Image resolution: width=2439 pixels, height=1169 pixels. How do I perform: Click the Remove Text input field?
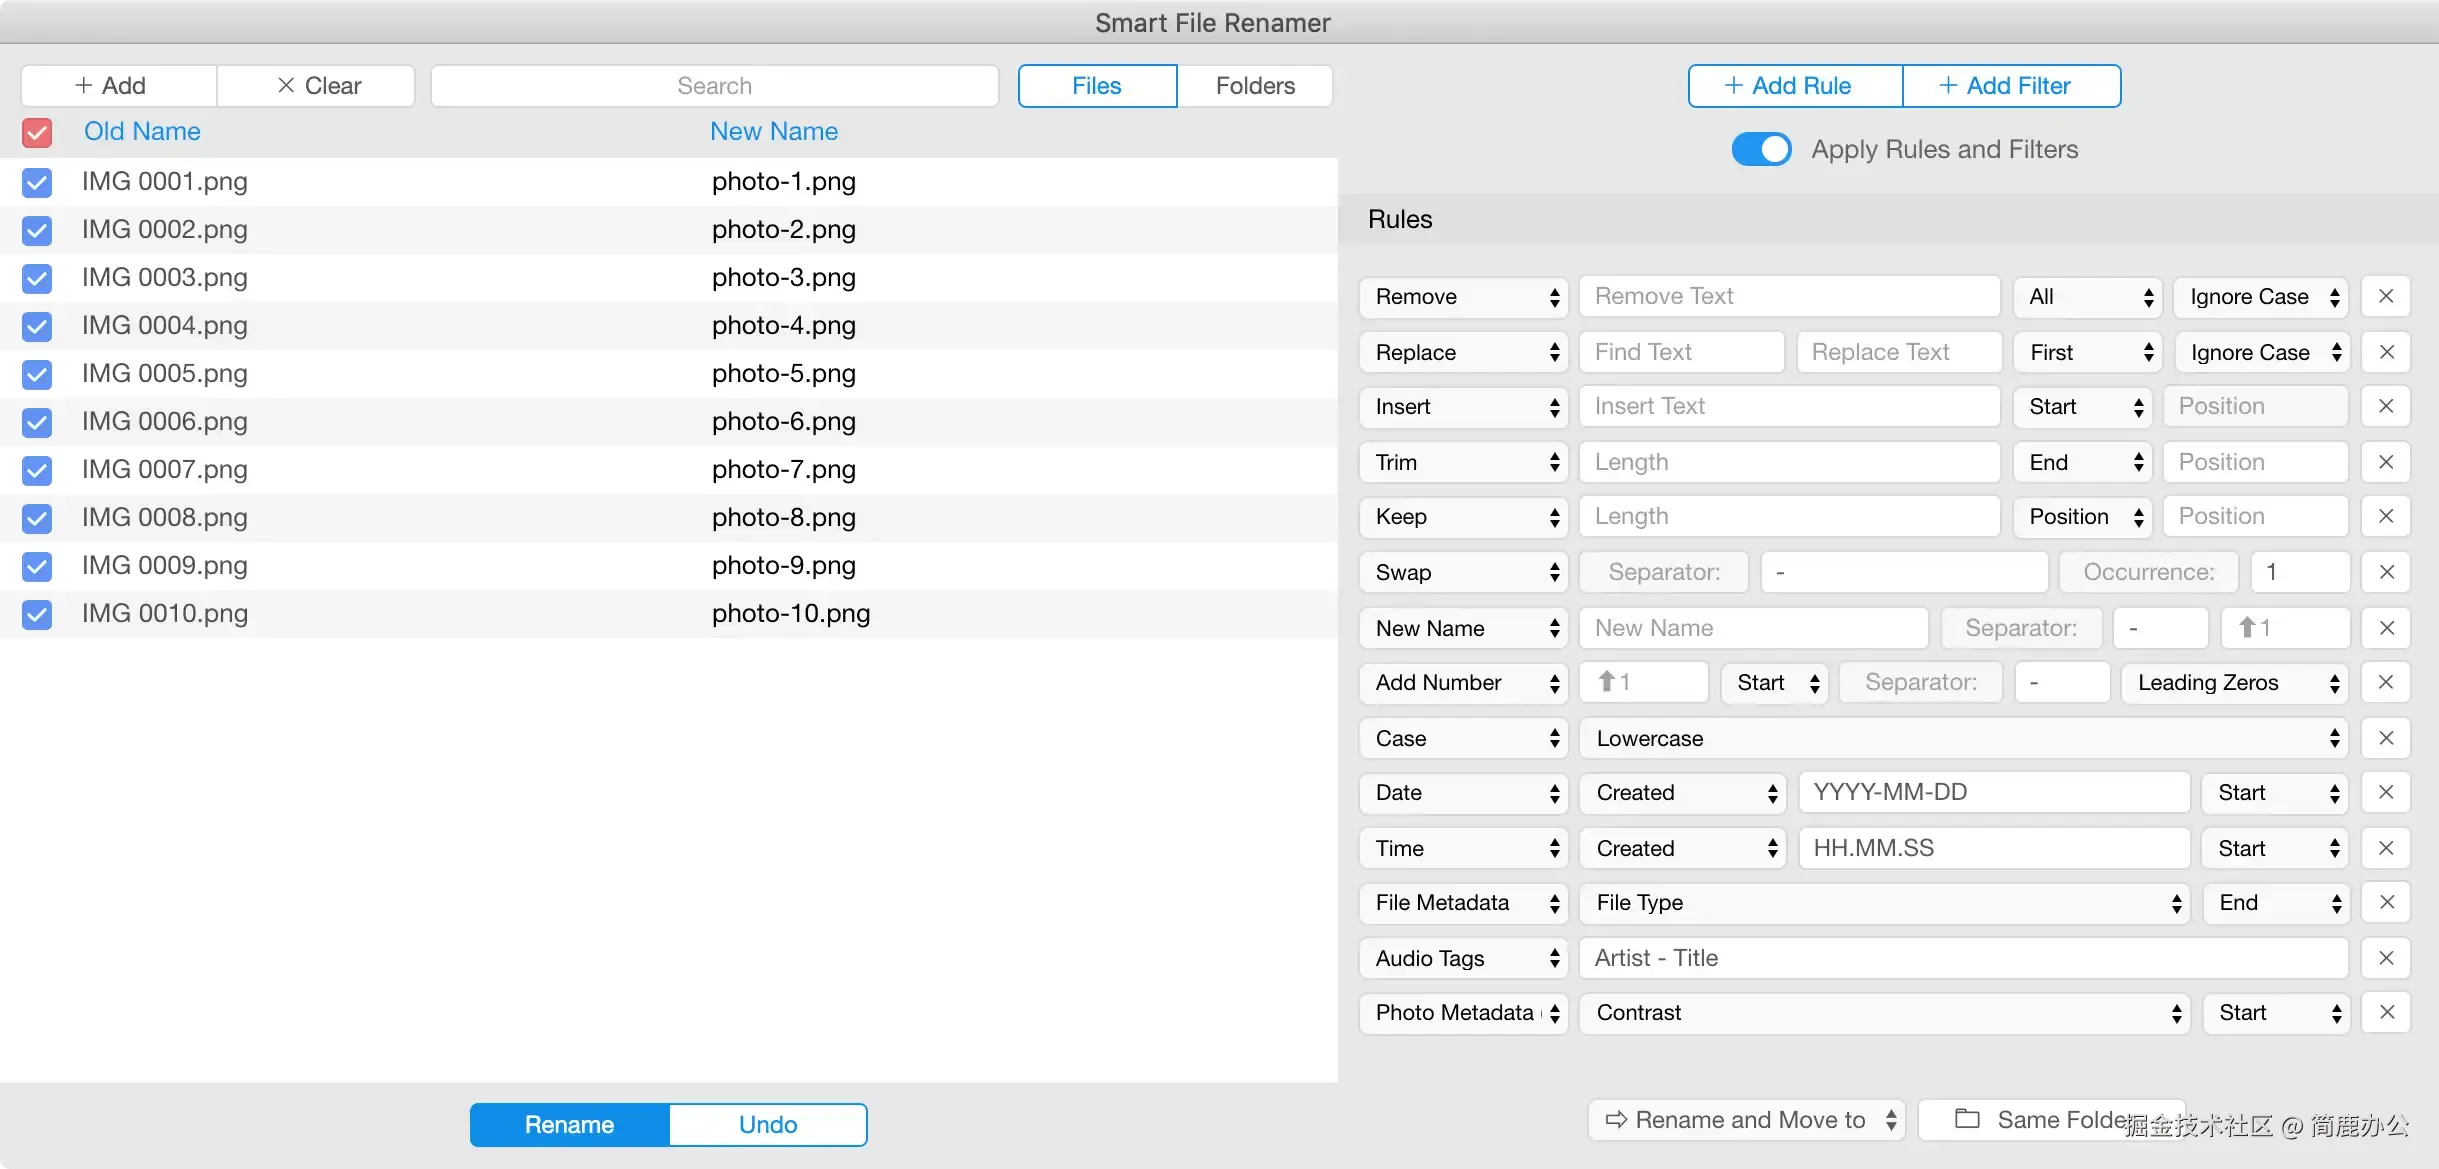(x=1790, y=297)
